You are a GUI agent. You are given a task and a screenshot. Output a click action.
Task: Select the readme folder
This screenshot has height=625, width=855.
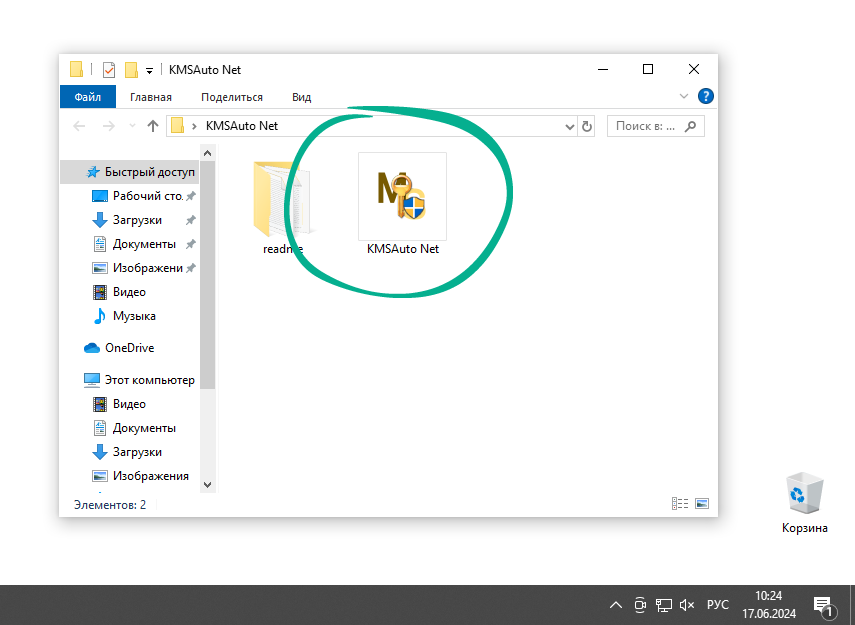pyautogui.click(x=282, y=207)
